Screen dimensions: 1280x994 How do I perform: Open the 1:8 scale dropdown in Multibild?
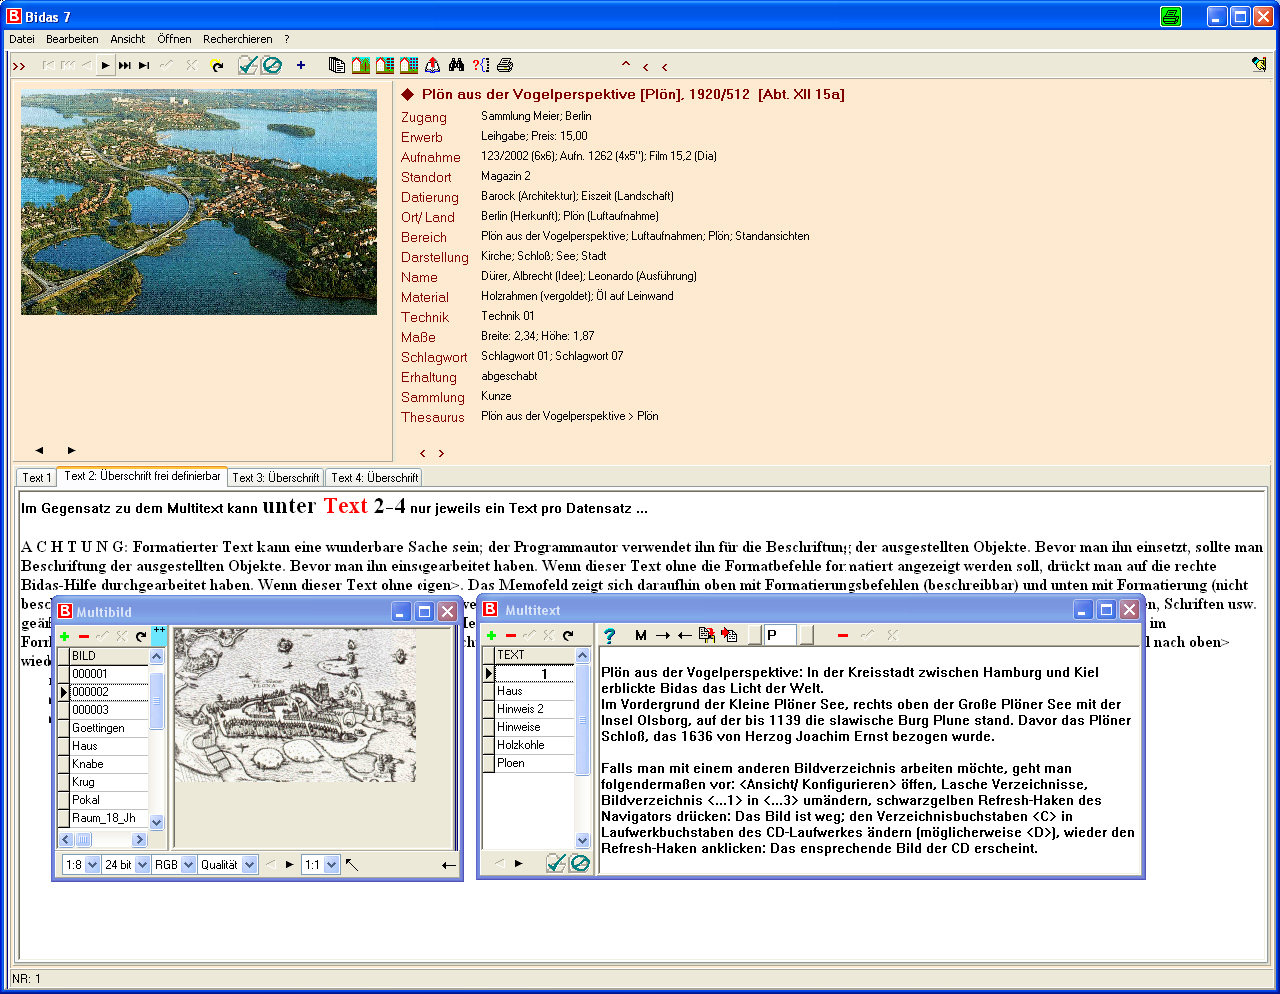[x=82, y=864]
